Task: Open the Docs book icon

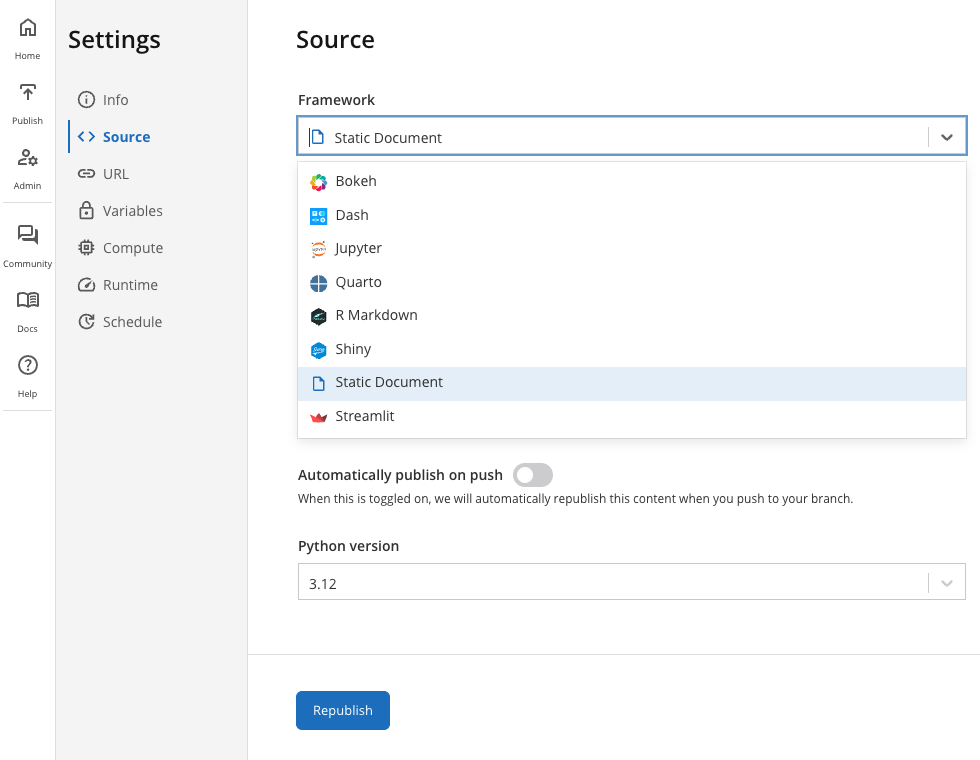Action: (28, 301)
